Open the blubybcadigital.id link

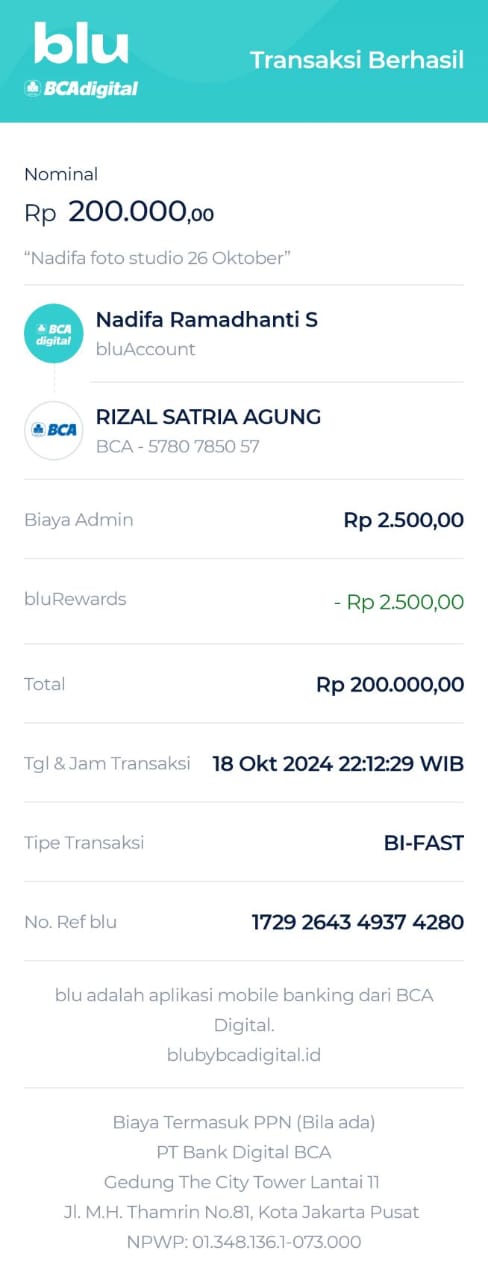(x=244, y=1054)
